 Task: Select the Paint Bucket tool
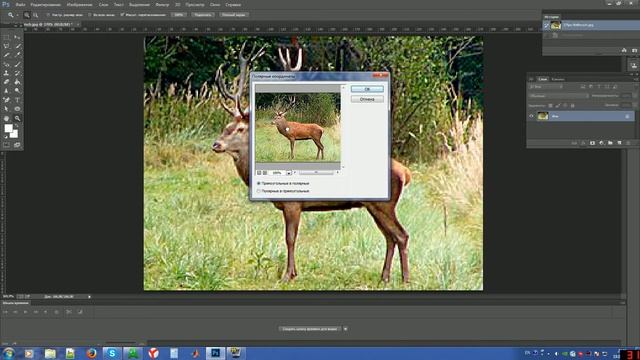[17, 82]
